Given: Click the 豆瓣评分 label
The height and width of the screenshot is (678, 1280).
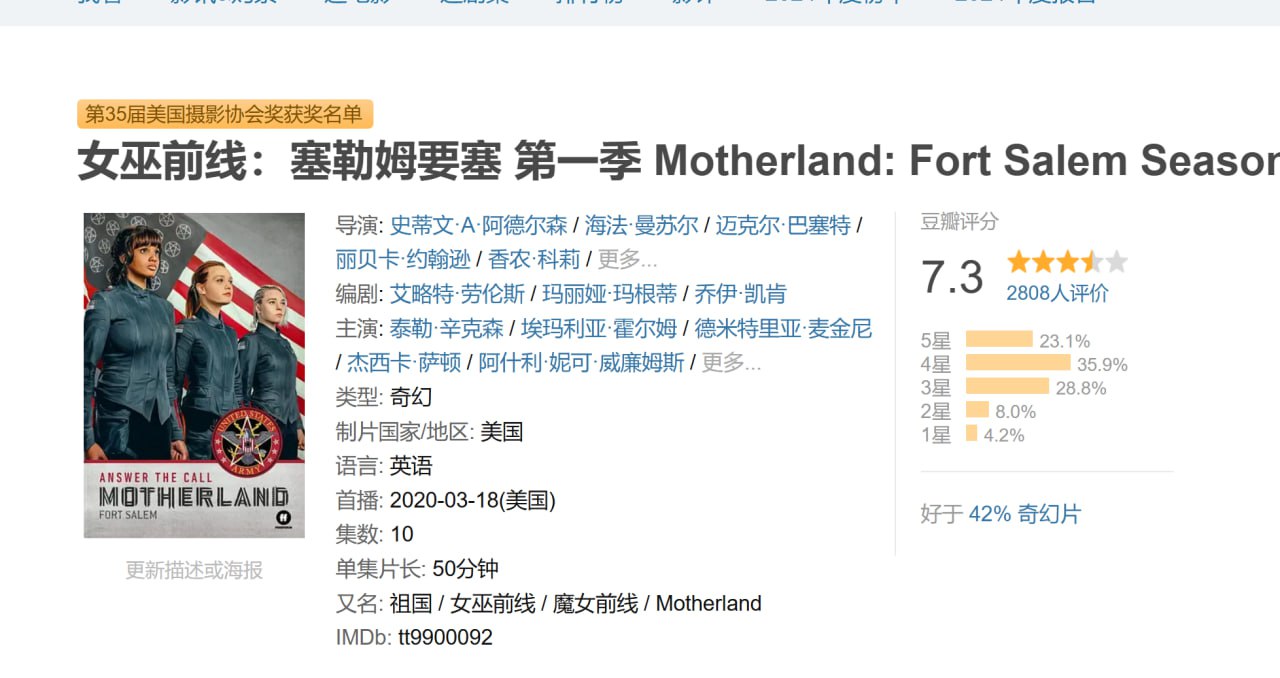Looking at the screenshot, I should (x=960, y=222).
